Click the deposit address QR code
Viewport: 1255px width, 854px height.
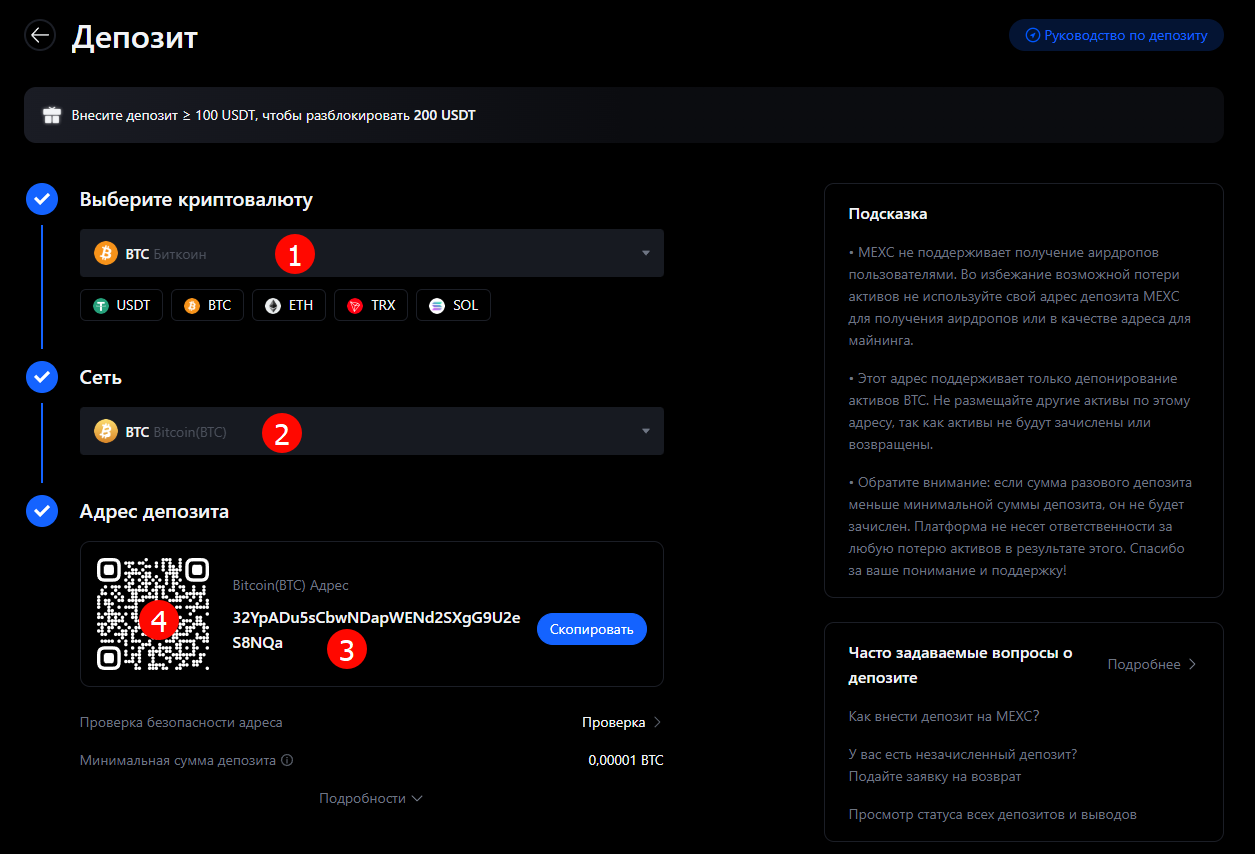pyautogui.click(x=153, y=613)
